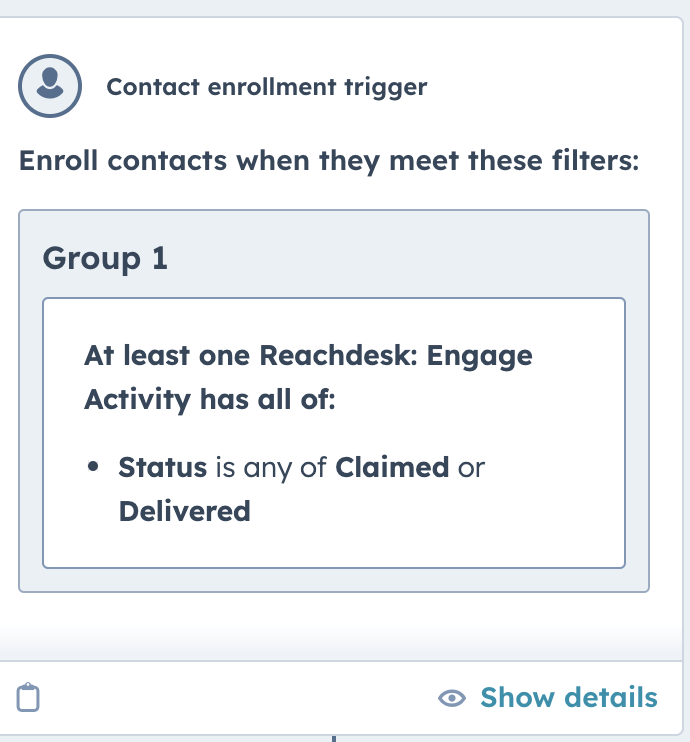Viewport: 690px width, 742px height.
Task: Select the Delivered status value
Action: click(185, 511)
